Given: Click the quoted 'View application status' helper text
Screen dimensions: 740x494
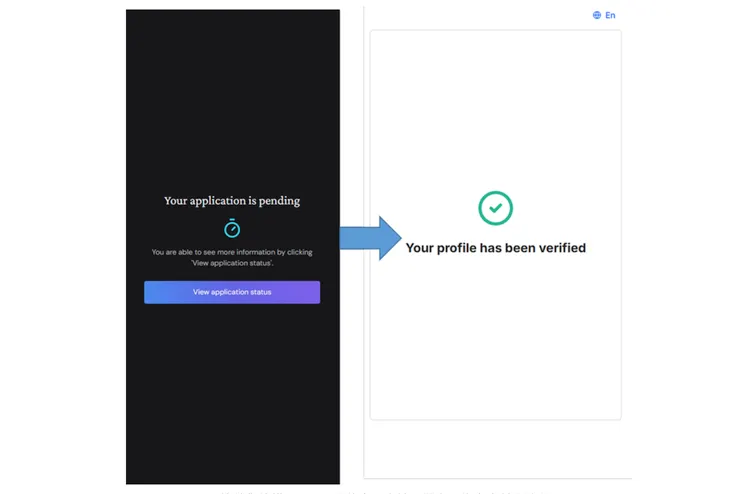Looking at the screenshot, I should click(232, 262).
